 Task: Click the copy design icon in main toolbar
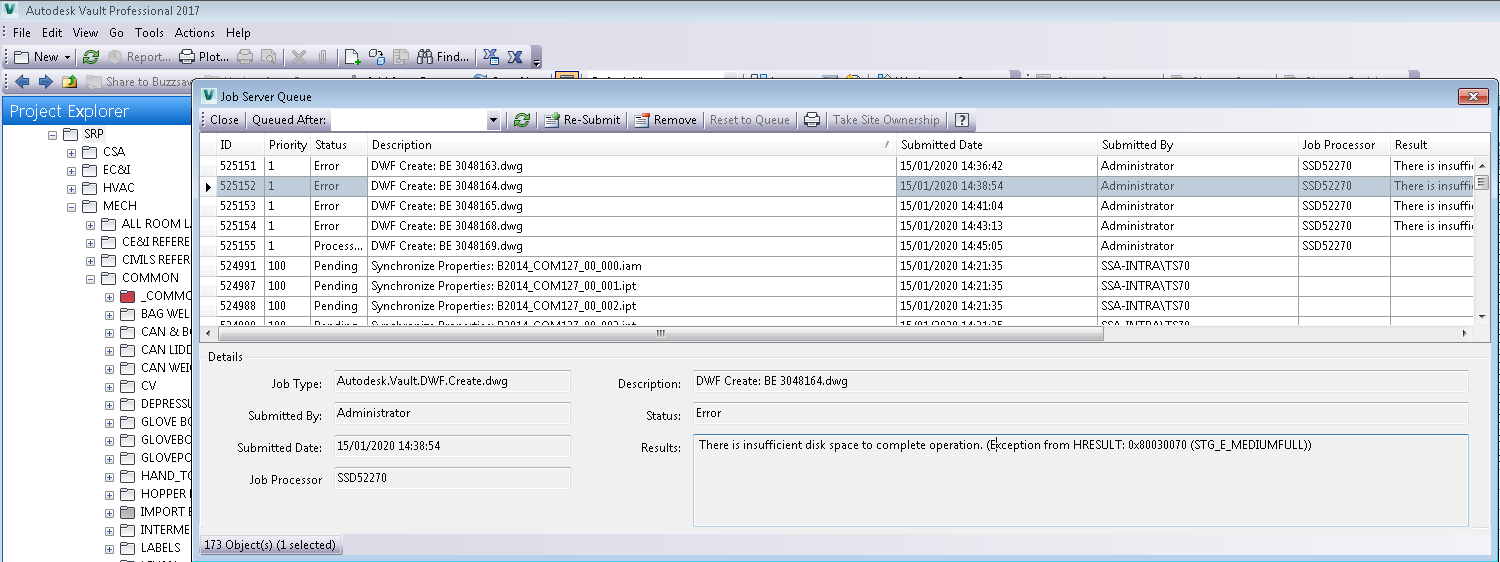click(377, 57)
